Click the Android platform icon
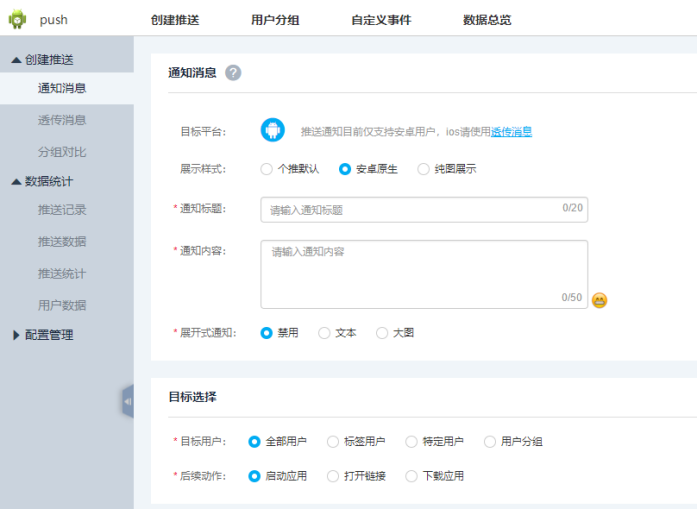Viewport: 698px width, 510px height. [273, 130]
